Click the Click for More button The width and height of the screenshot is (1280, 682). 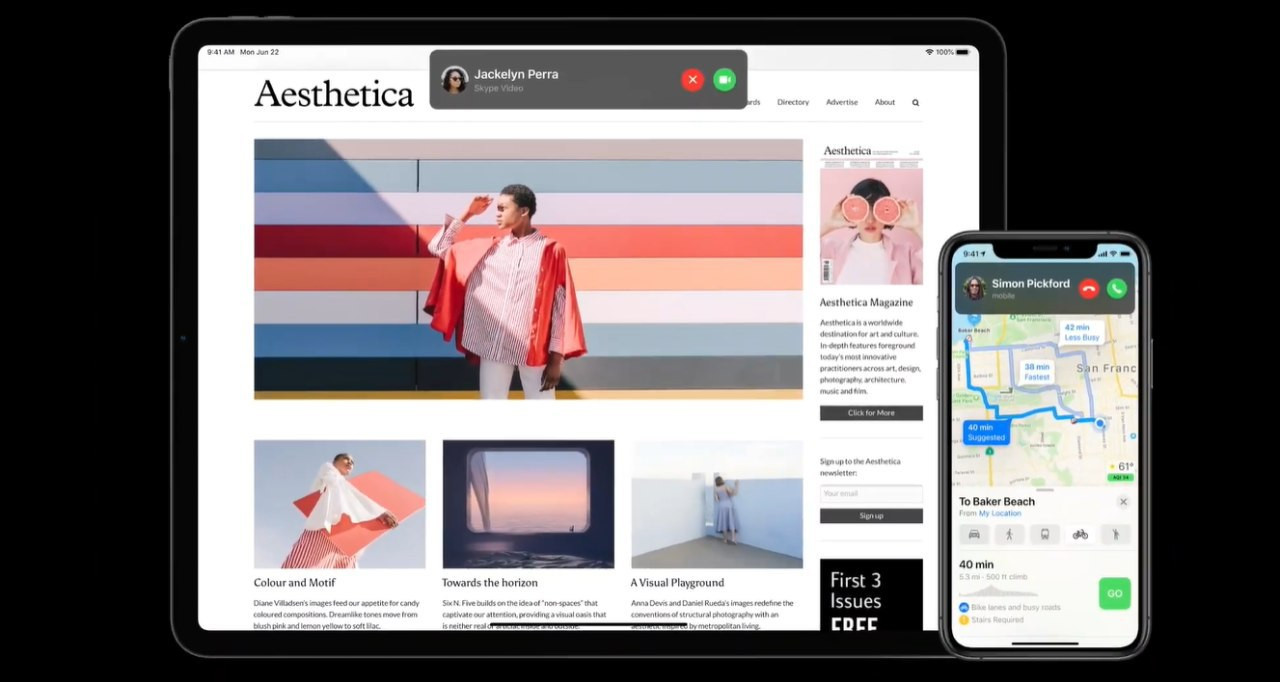[x=871, y=413]
